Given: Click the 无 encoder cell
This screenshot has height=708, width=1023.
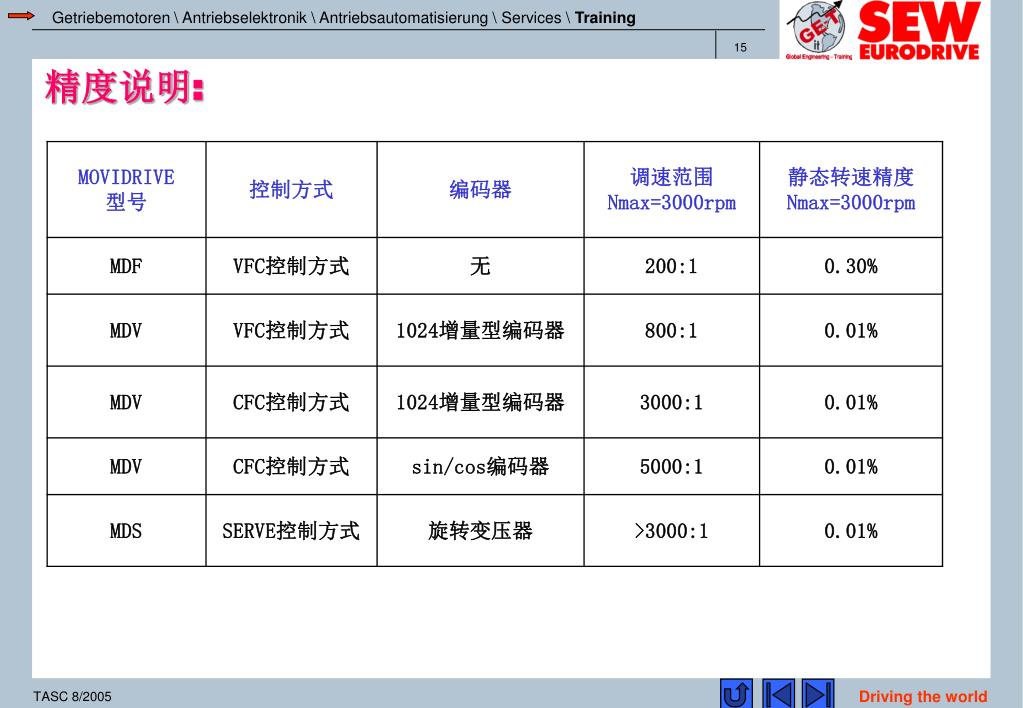Looking at the screenshot, I should [x=480, y=266].
